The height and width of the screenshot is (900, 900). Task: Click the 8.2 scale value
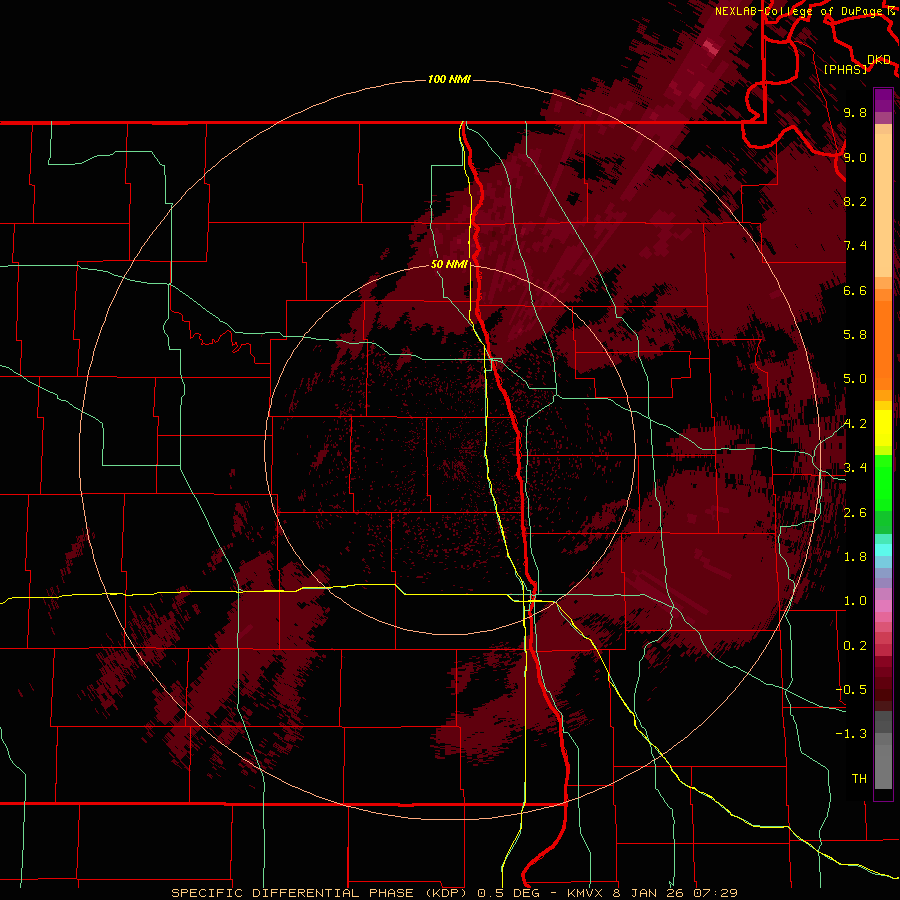[x=855, y=201]
